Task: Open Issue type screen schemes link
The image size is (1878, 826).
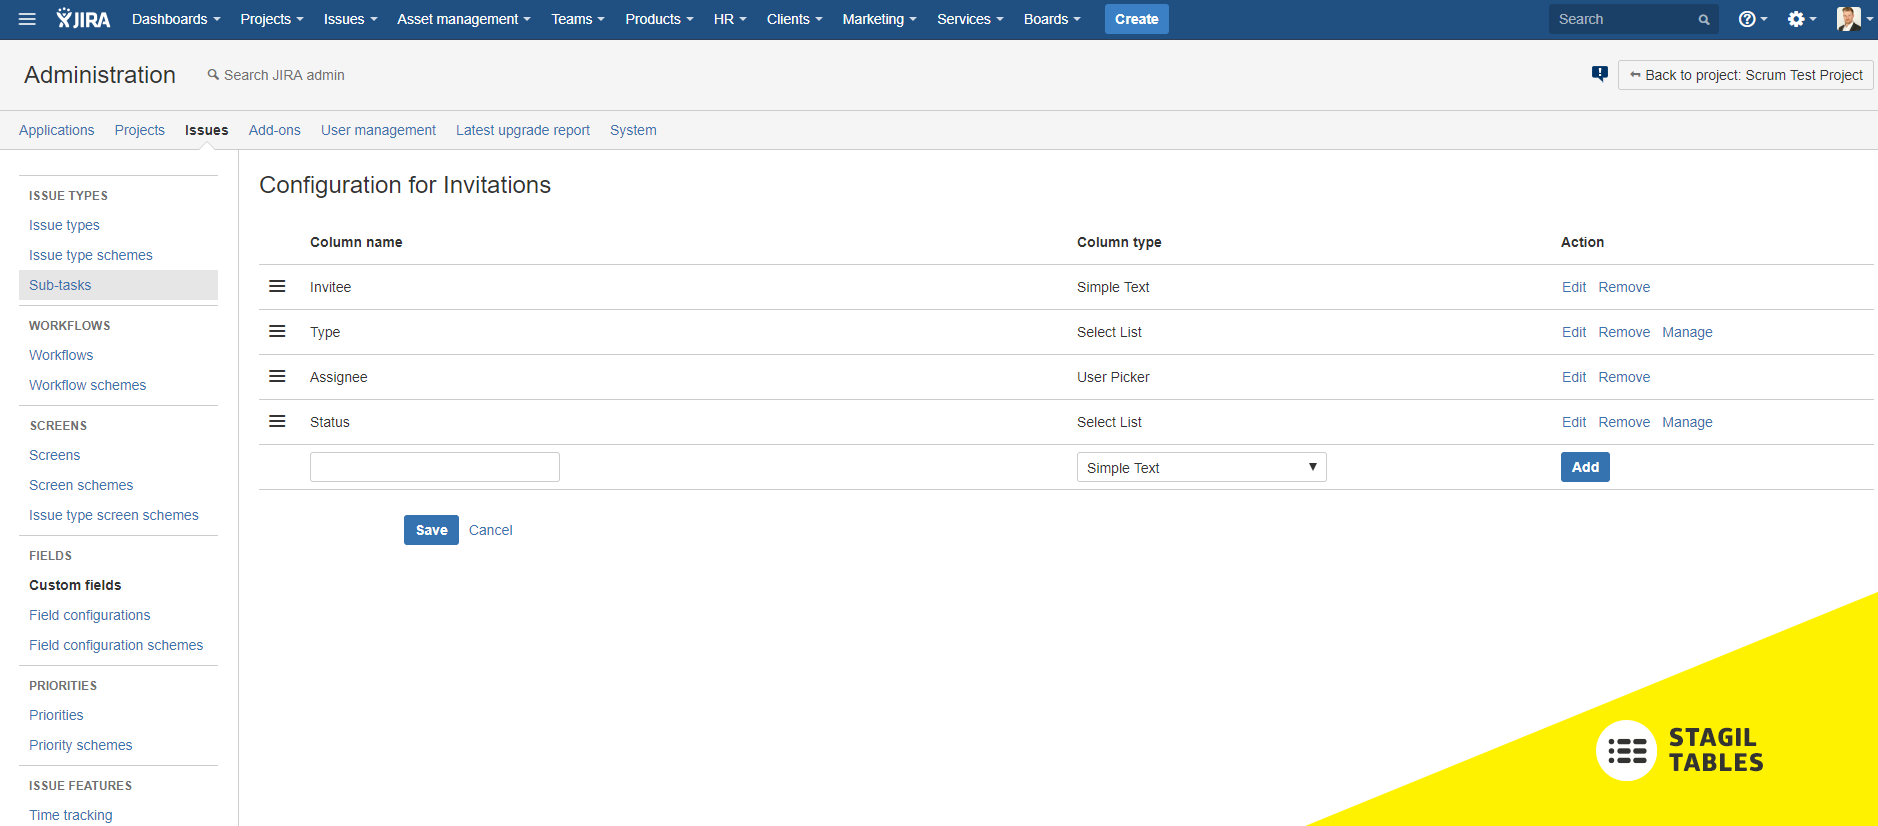Action: coord(114,515)
